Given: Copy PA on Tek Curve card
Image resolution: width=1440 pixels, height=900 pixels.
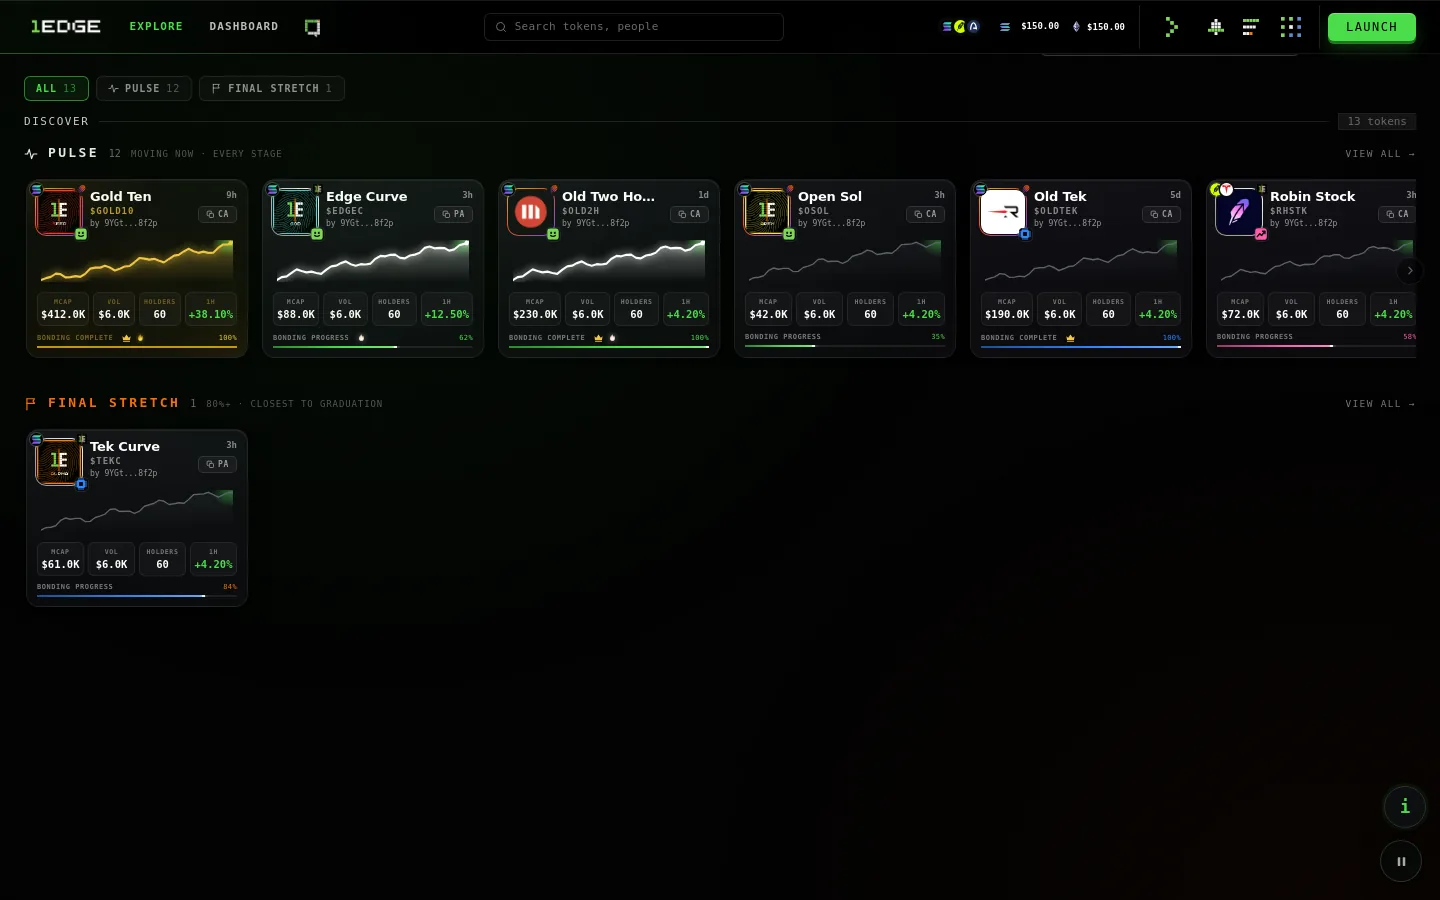Looking at the screenshot, I should [217, 464].
